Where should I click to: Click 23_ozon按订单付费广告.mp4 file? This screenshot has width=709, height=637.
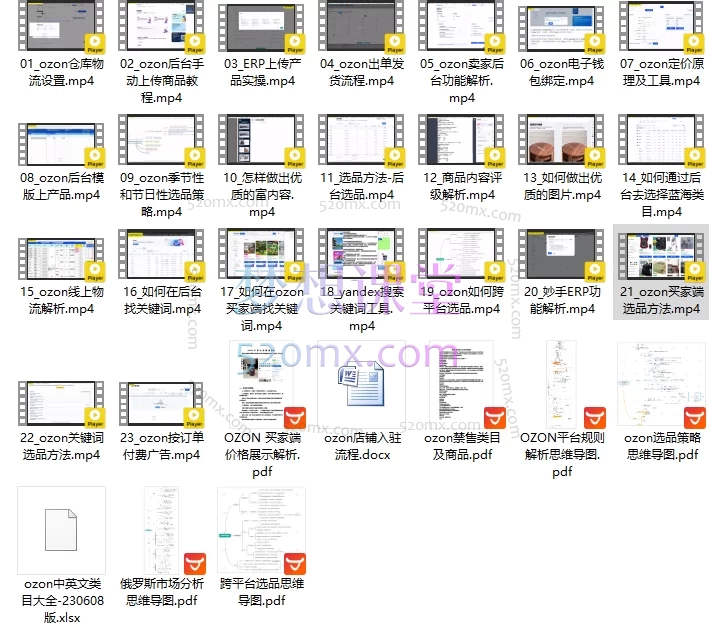point(161,405)
